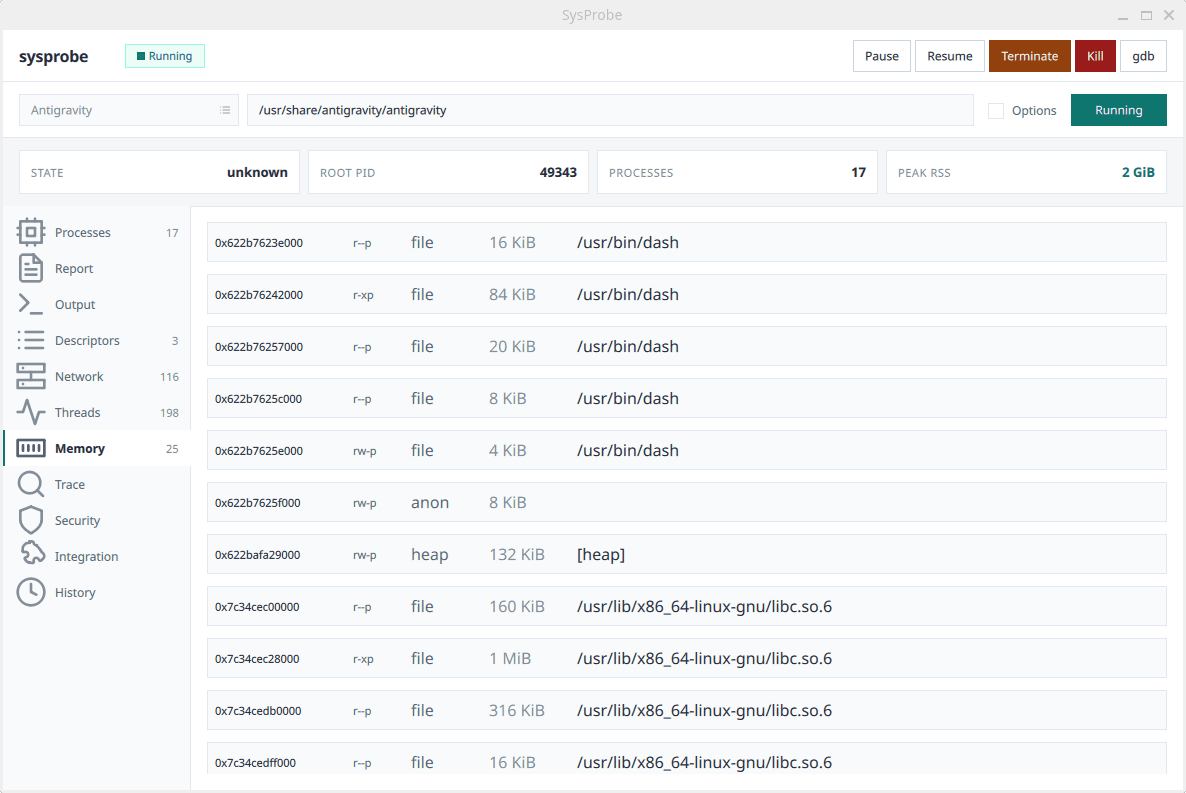1186x793 pixels.
Task: Select memory row 0x622b7625e000
Action: coord(687,450)
